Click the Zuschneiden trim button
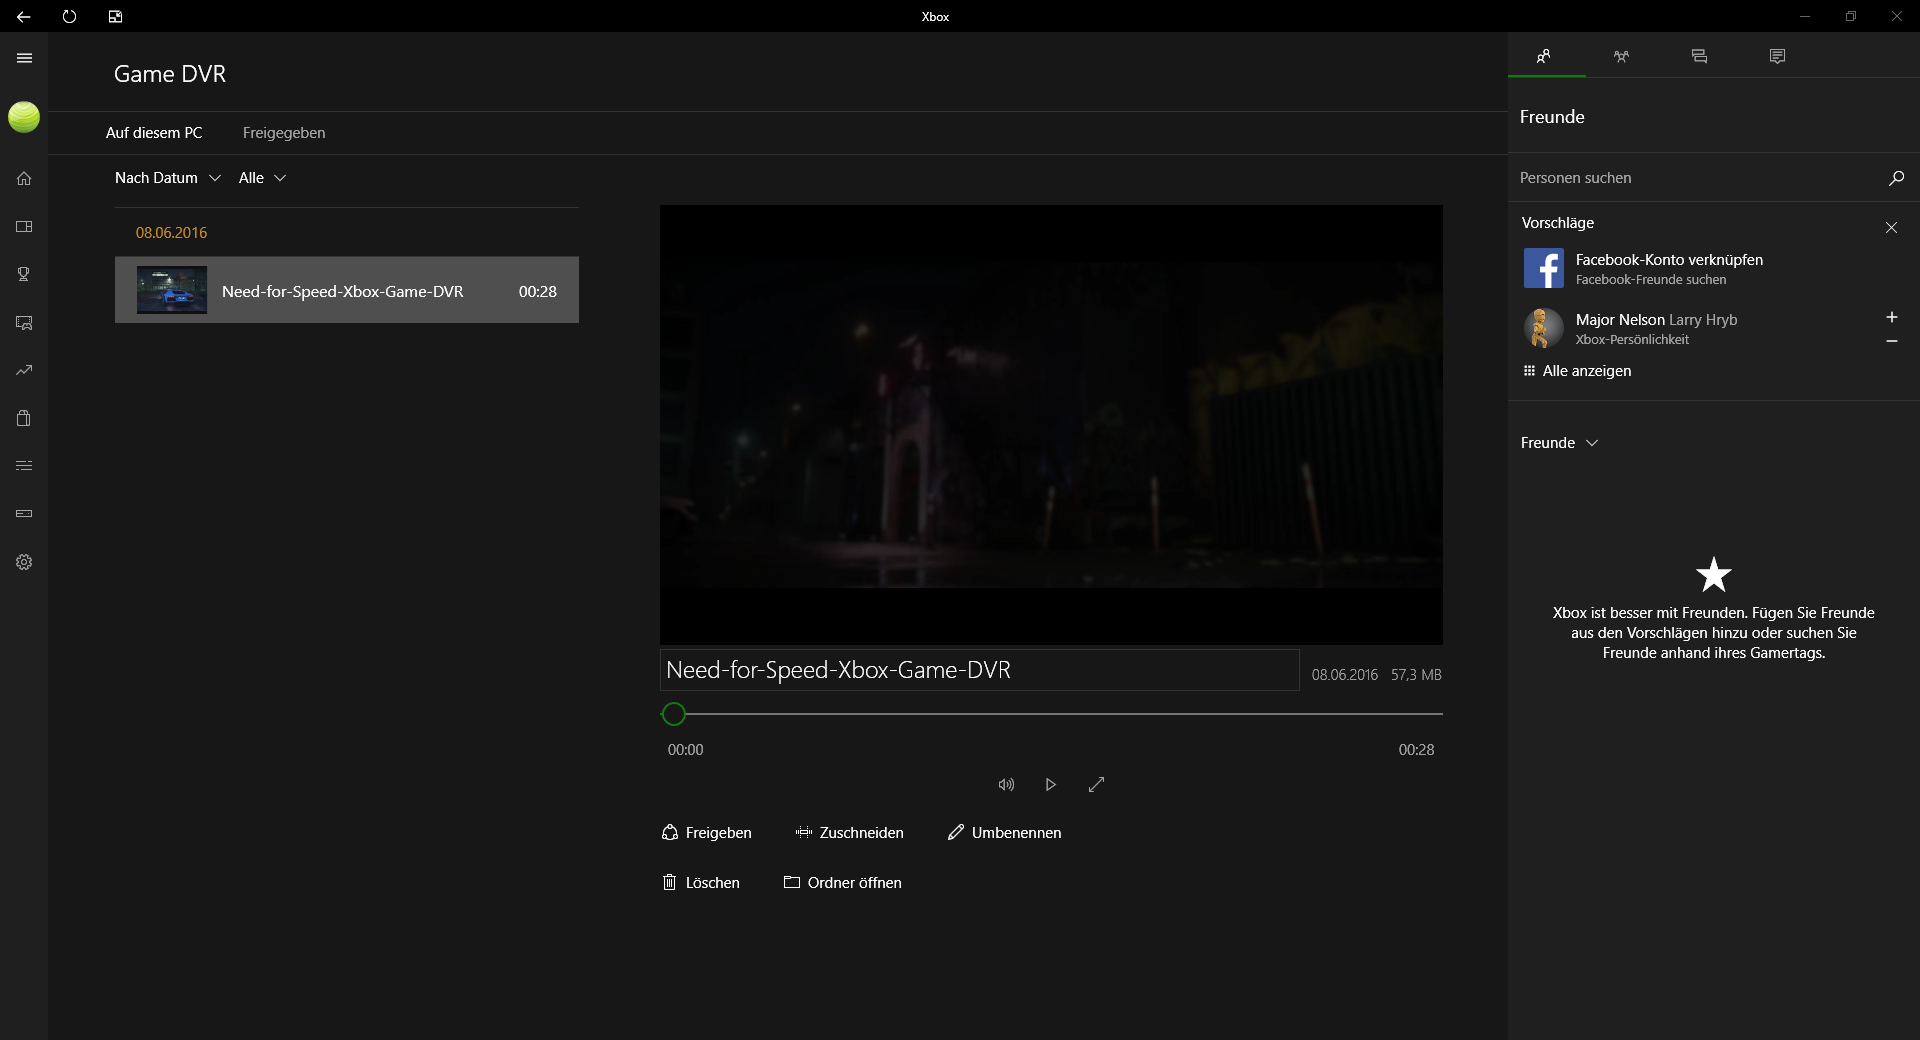The image size is (1920, 1040). pos(849,833)
